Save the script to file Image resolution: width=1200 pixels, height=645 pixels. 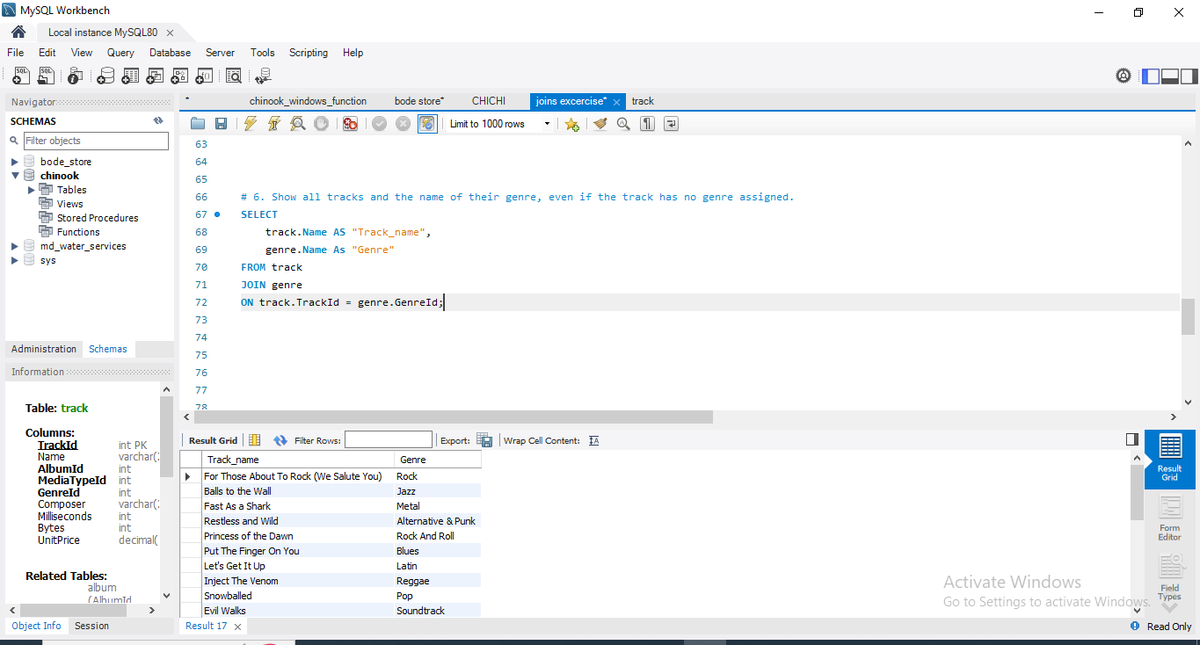point(221,124)
